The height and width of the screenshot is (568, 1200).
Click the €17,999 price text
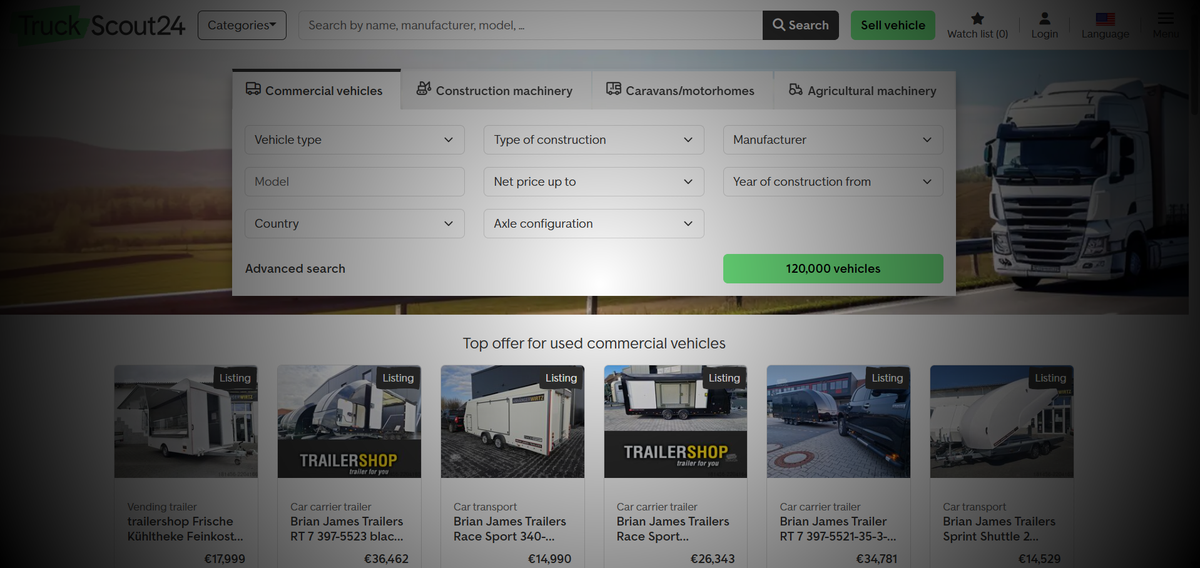click(x=224, y=559)
